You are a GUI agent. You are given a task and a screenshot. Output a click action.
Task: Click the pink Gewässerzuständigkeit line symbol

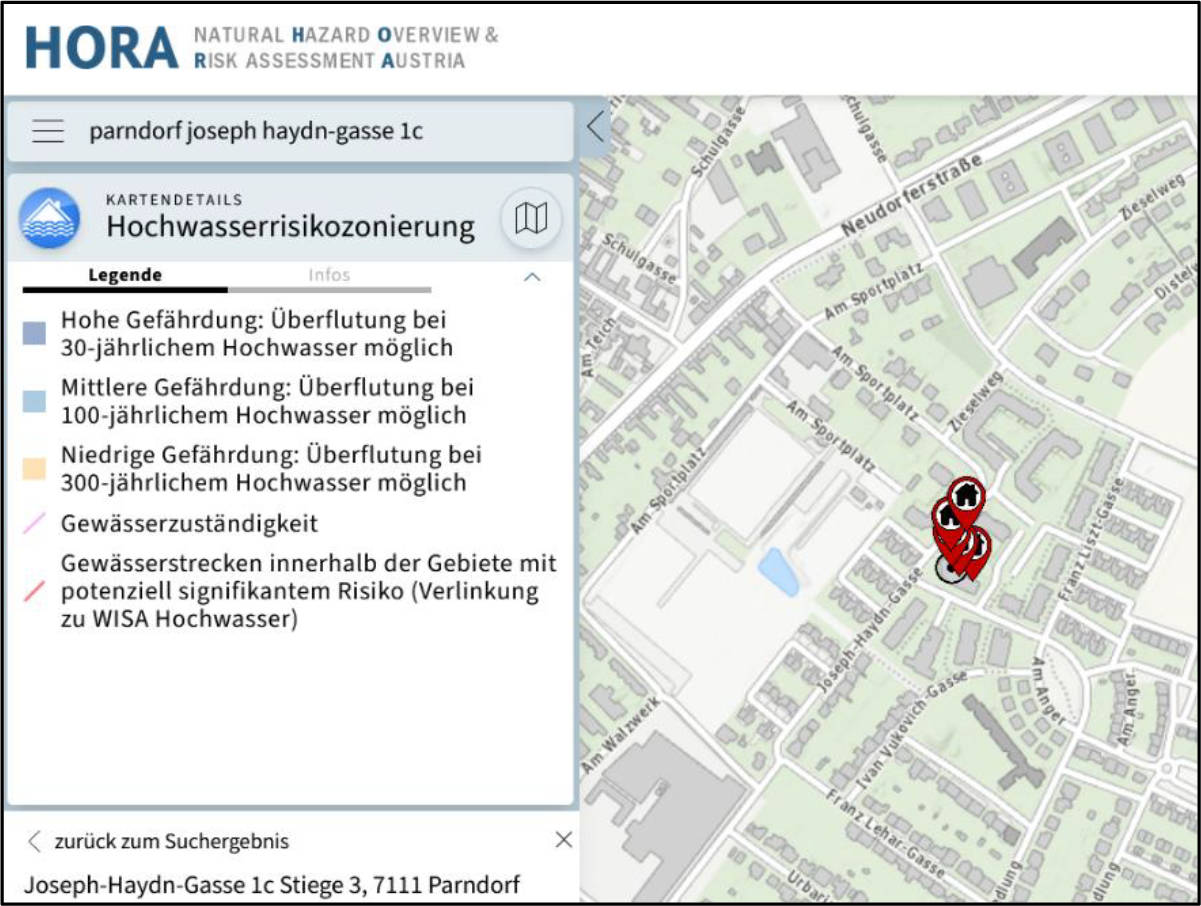point(35,523)
